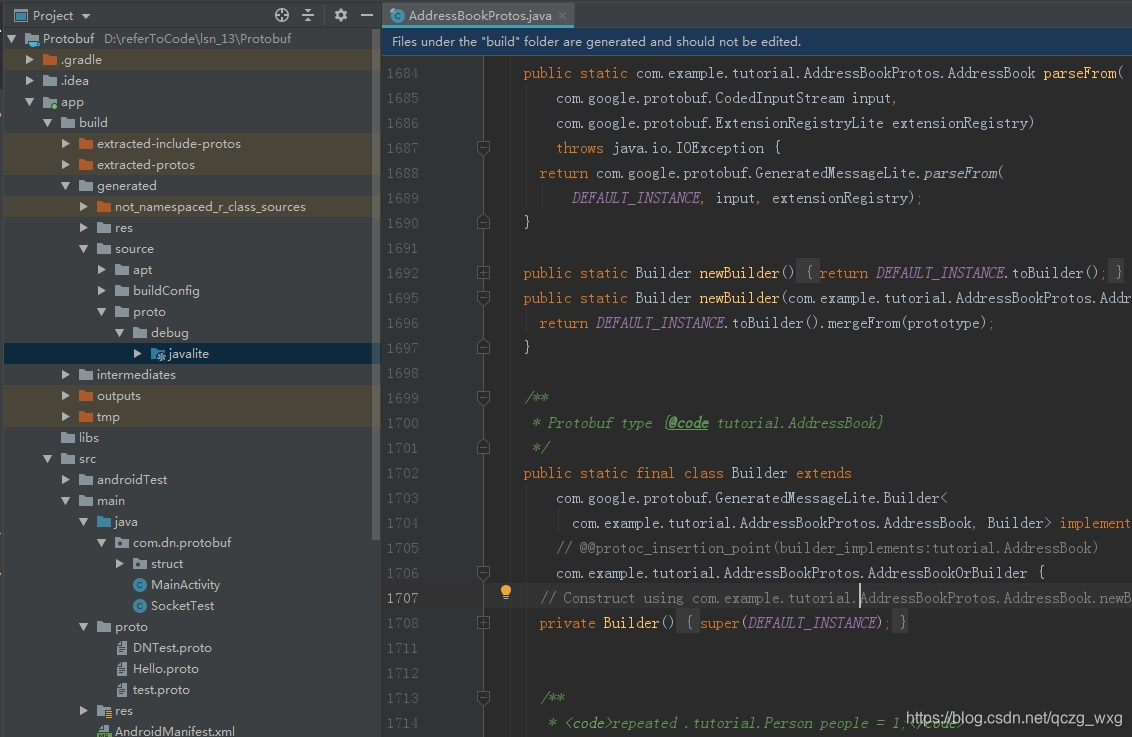Click the @code Javadoc tag link
The image size is (1132, 737).
tap(687, 423)
